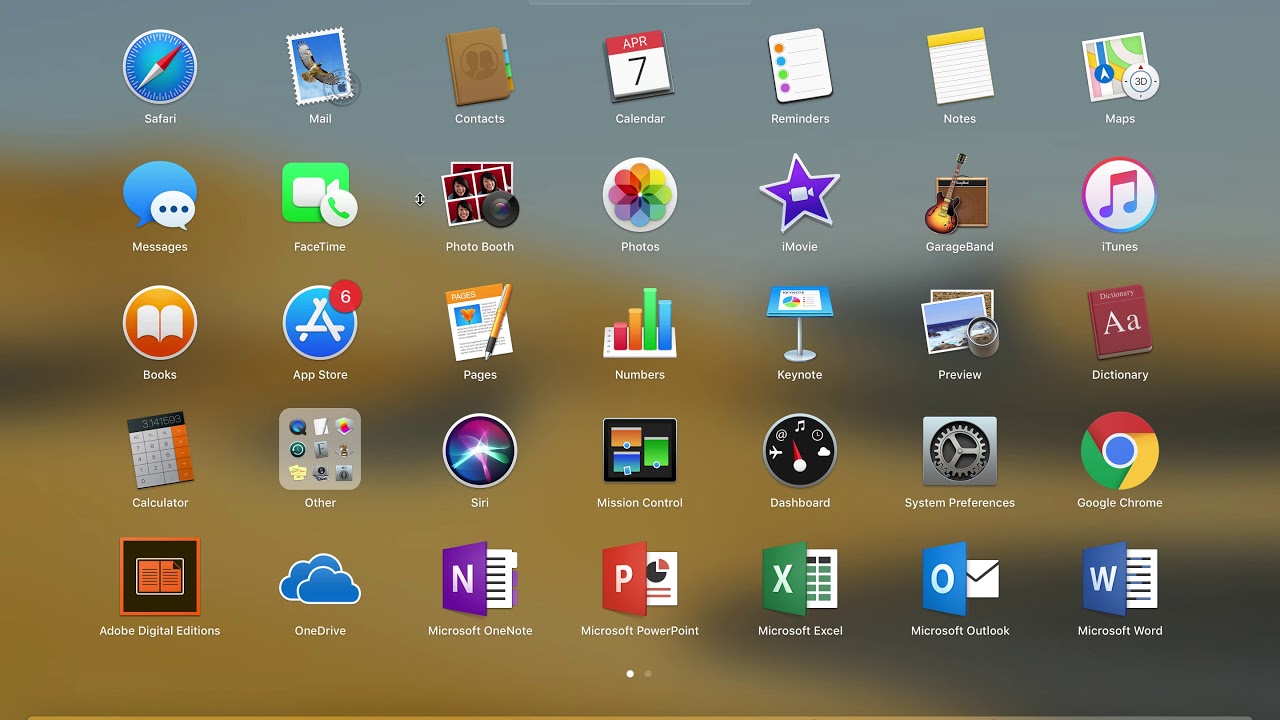Open the Dictionary app
1280x720 pixels.
coord(1120,323)
